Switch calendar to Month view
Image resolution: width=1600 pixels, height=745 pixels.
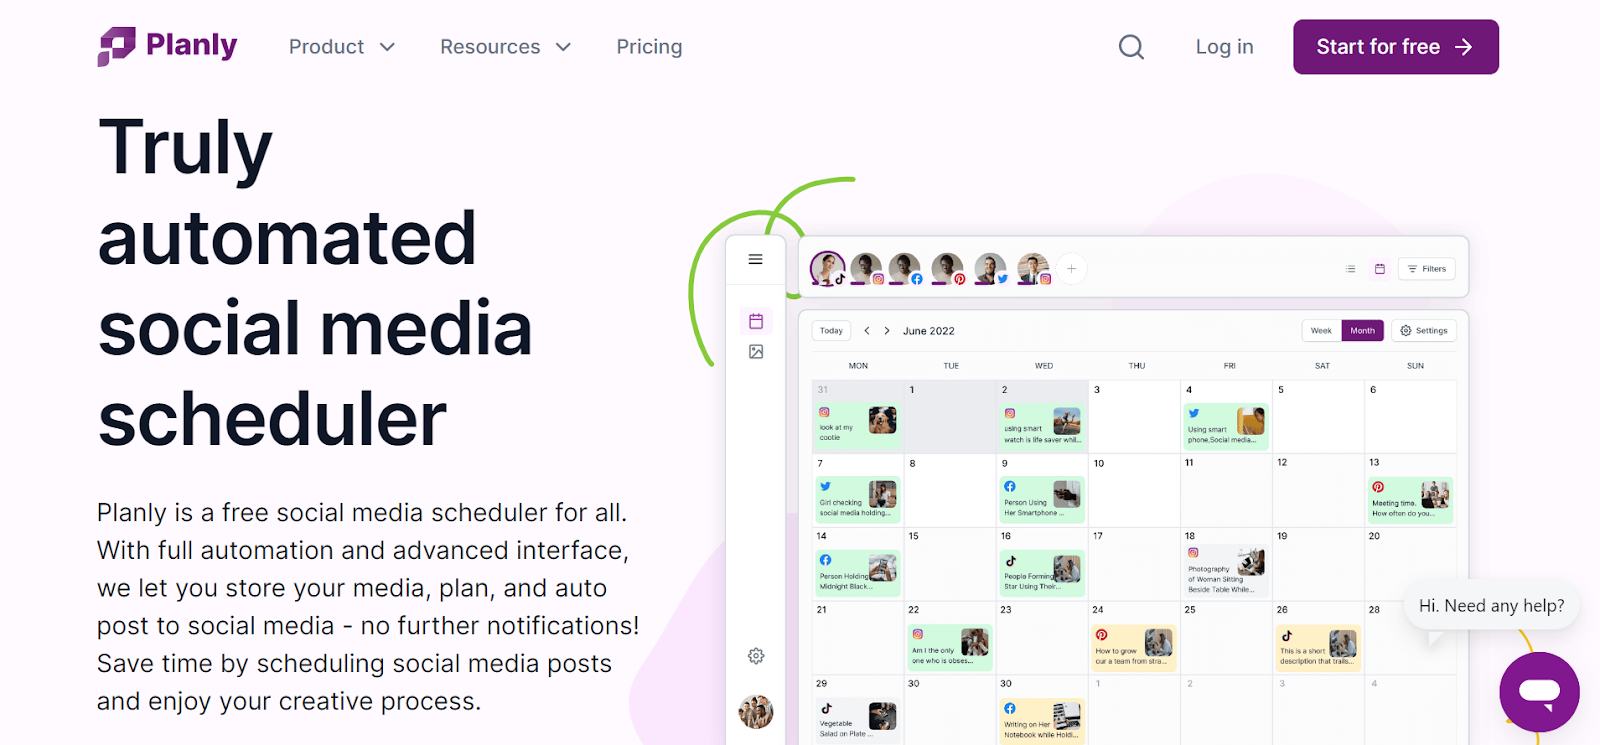(1362, 331)
